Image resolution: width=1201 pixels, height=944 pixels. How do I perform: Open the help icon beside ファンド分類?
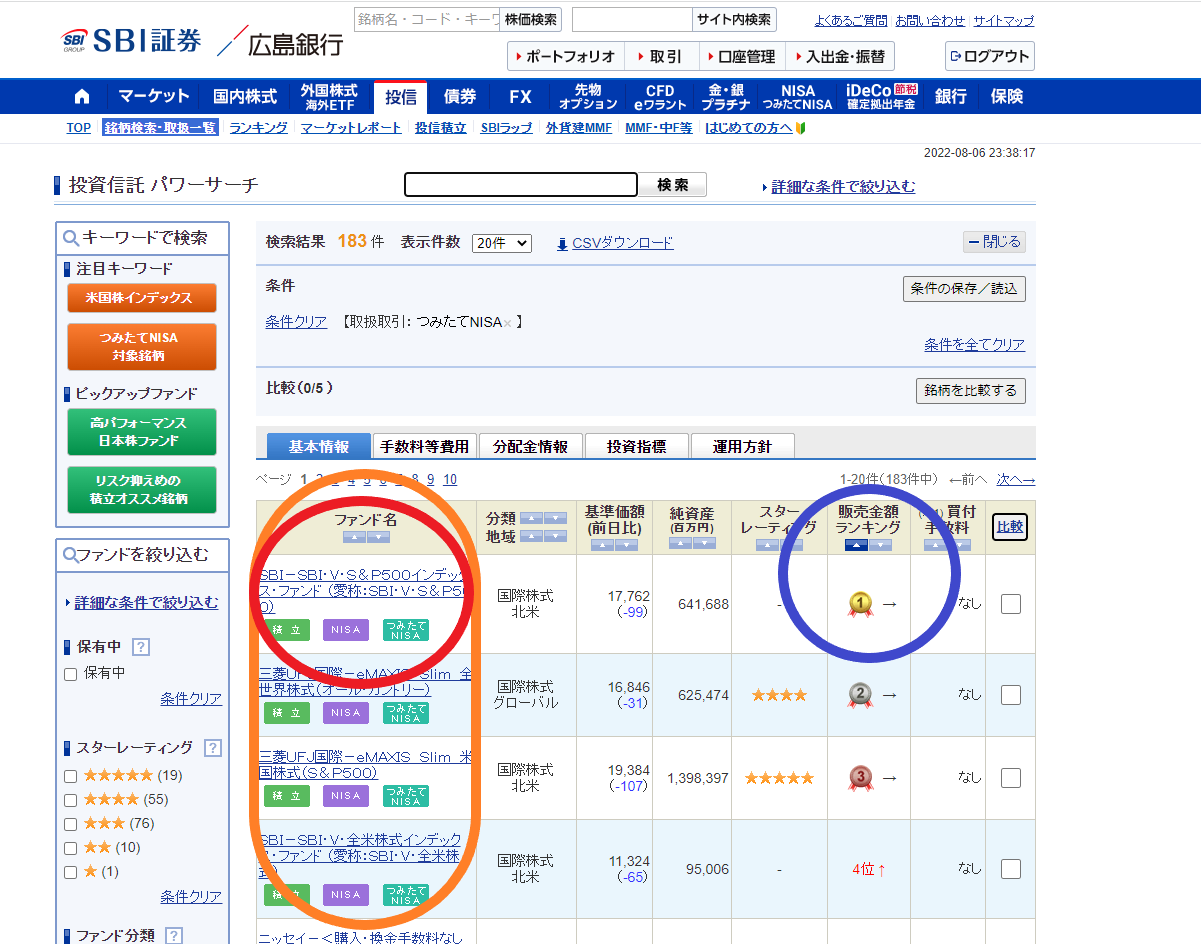point(173,936)
